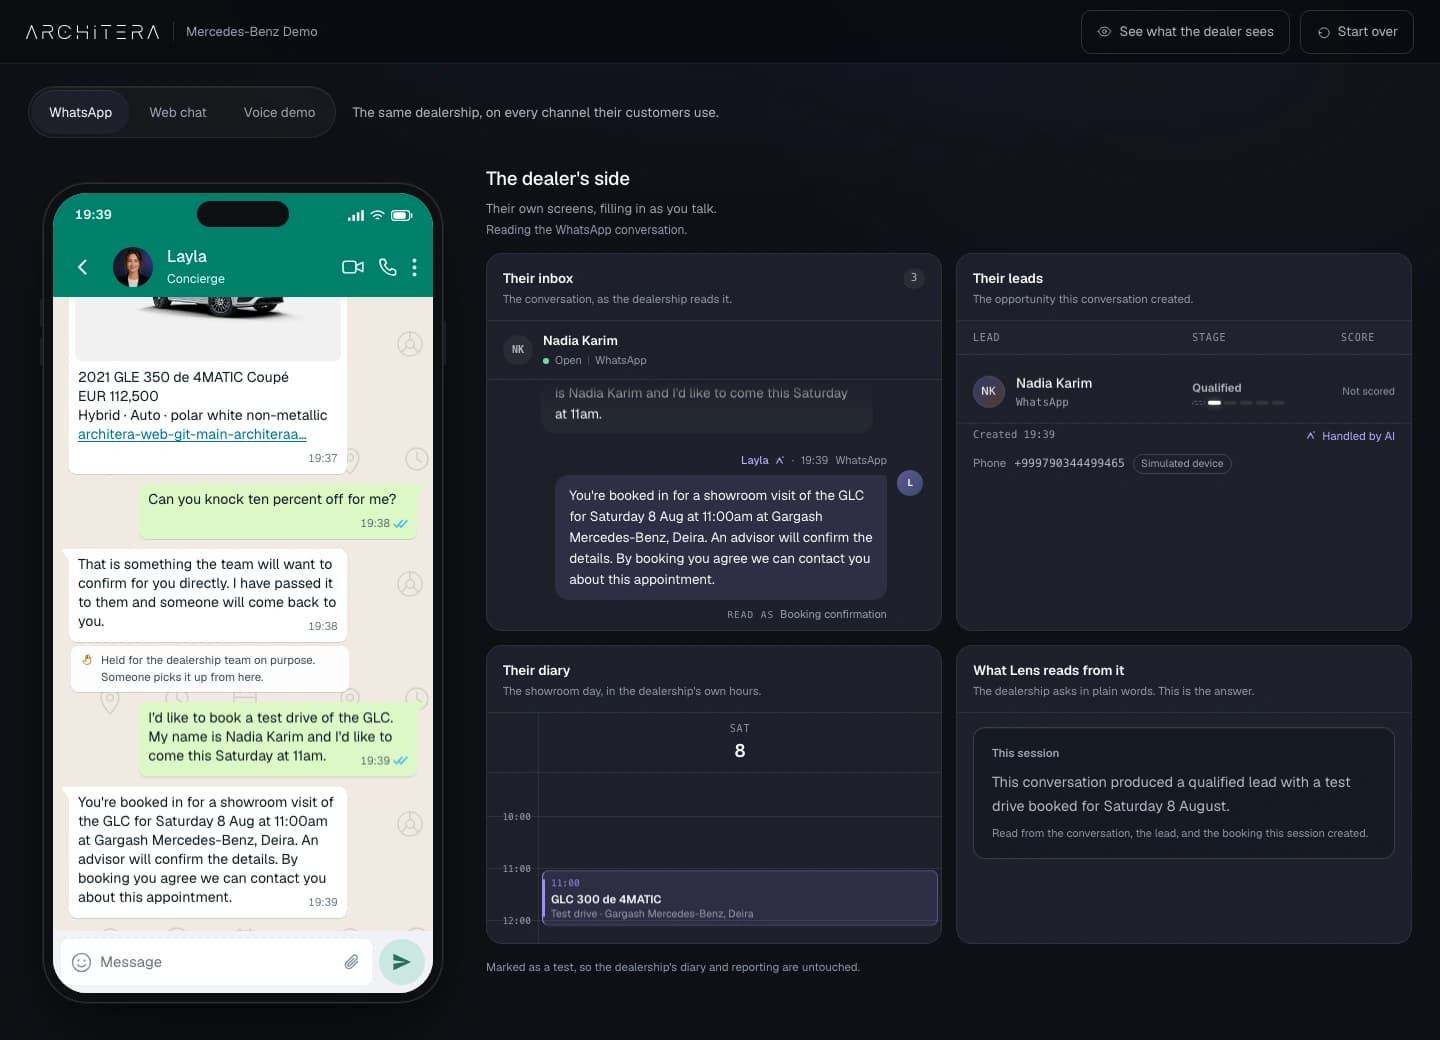This screenshot has width=1440, height=1040.
Task: Click the phone signal bars icon
Action: click(356, 215)
